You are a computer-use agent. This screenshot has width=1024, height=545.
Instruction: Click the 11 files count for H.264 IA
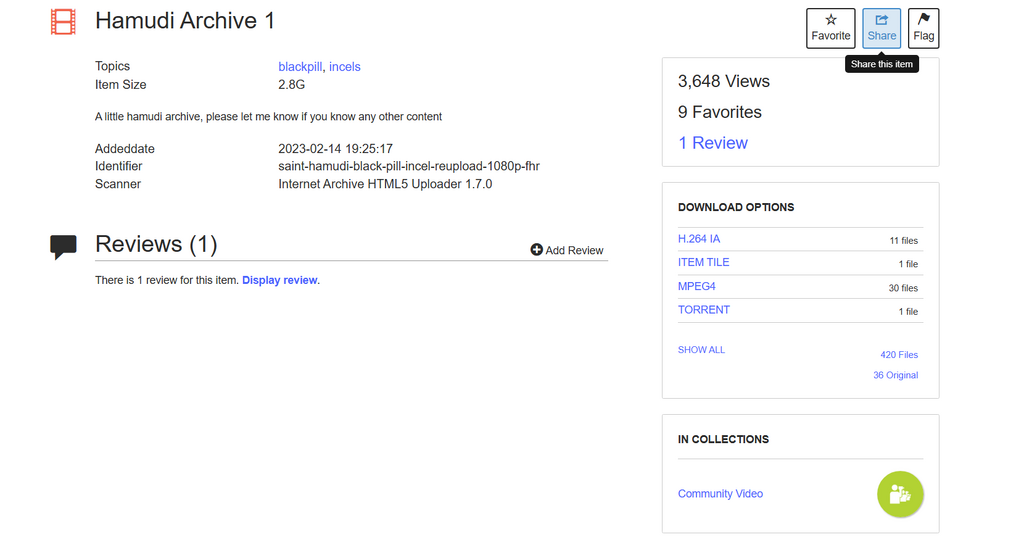903,241
